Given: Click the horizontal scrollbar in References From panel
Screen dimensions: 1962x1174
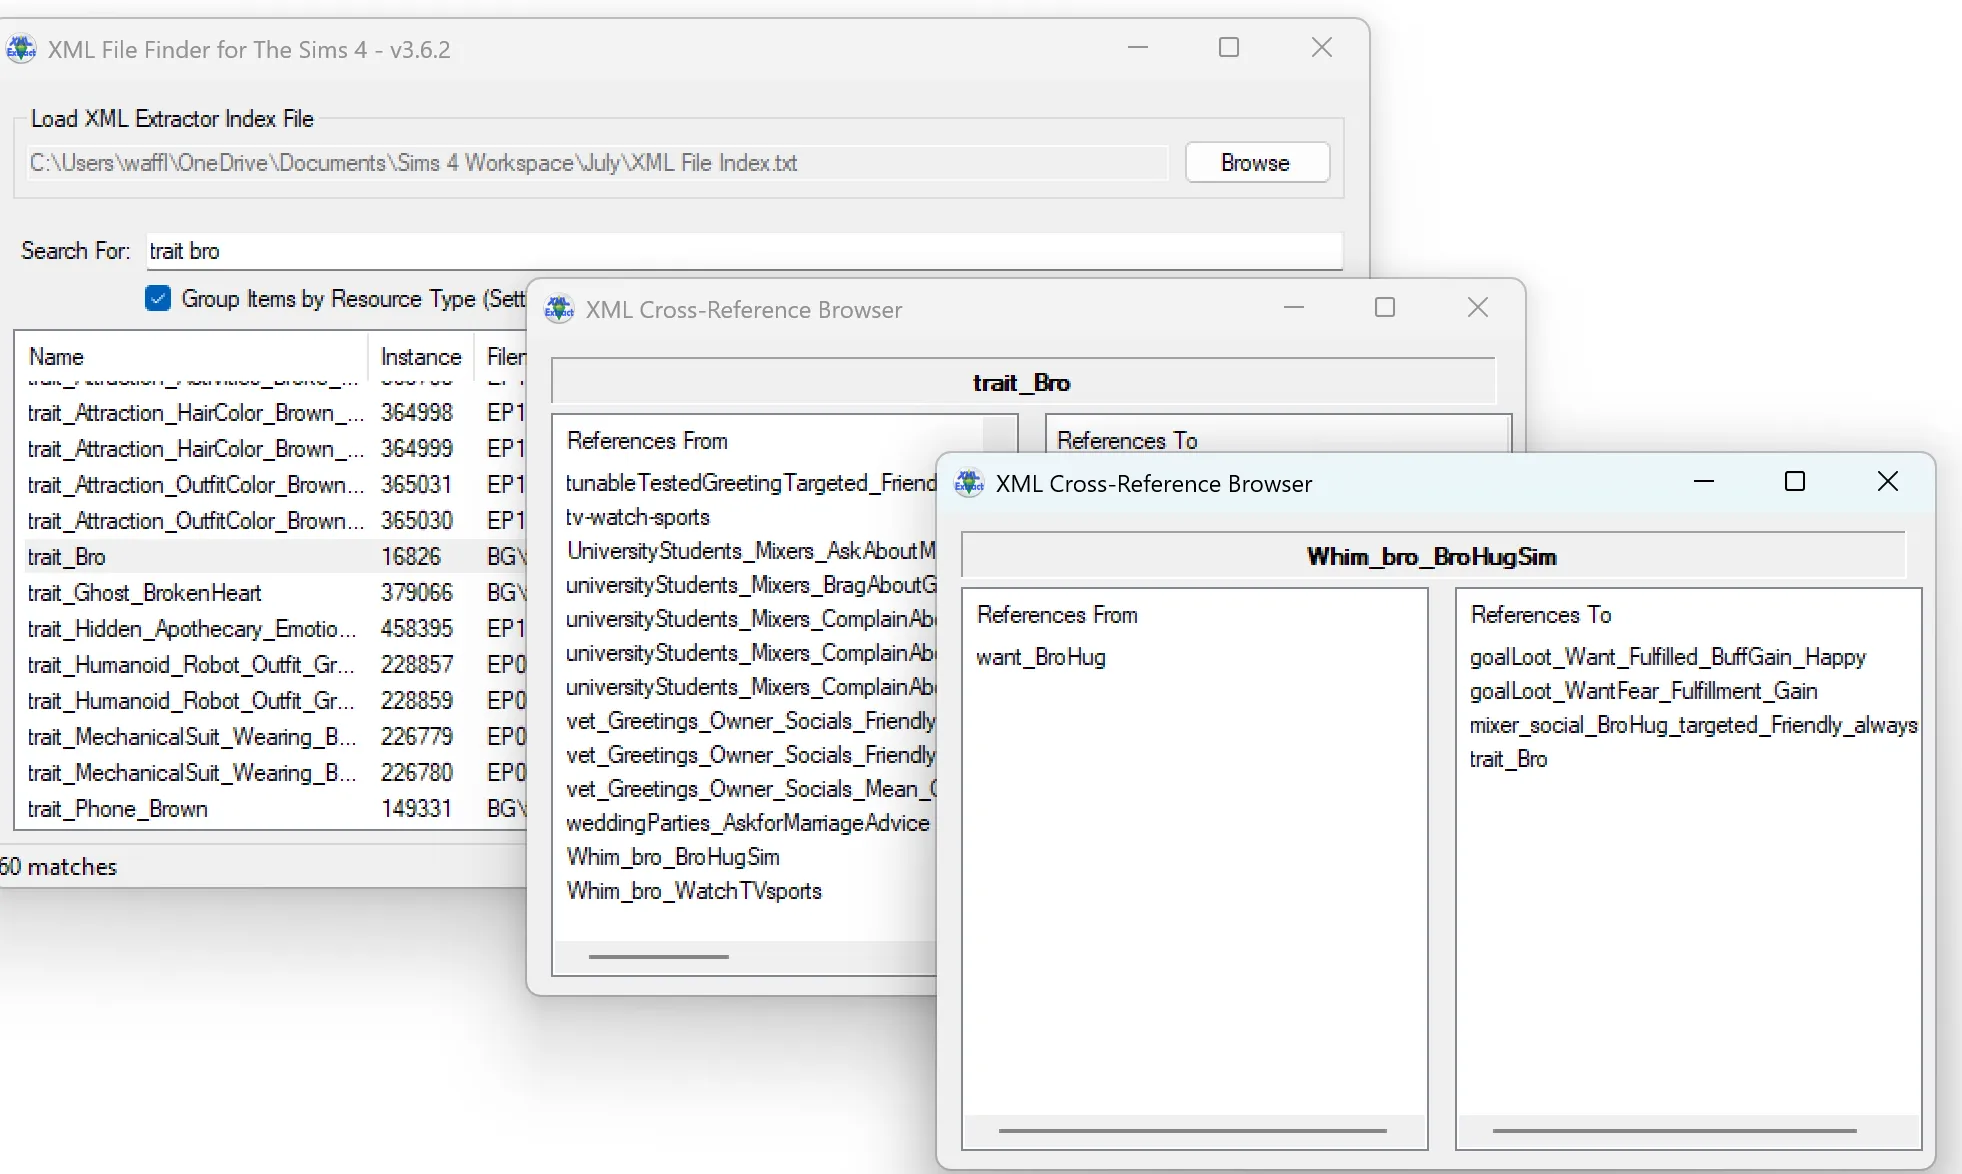Looking at the screenshot, I should pos(658,958).
